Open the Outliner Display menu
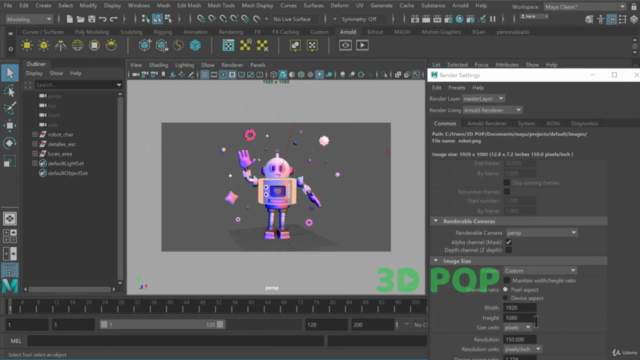 click(34, 73)
